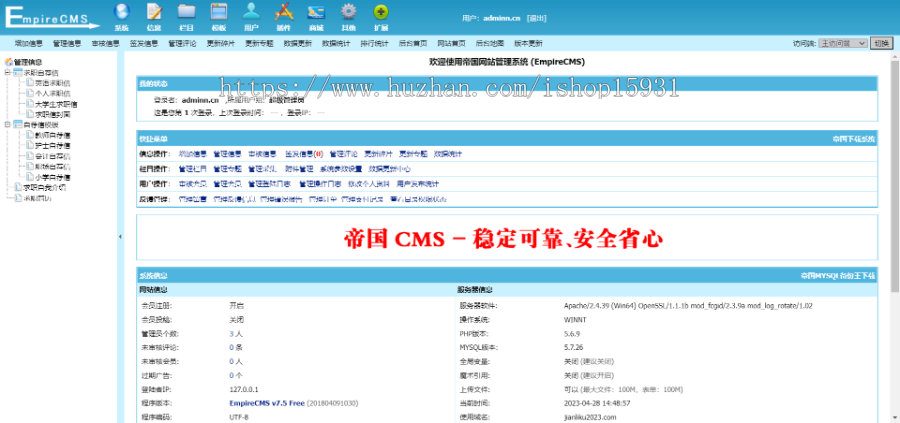Open 后台地图 in navigation bar

(x=490, y=43)
